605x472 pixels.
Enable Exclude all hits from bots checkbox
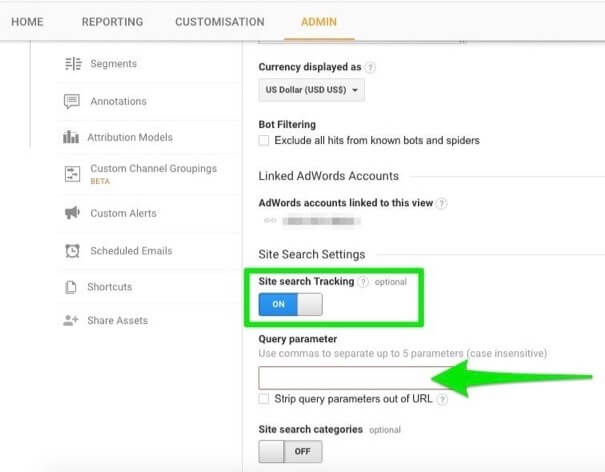pyautogui.click(x=264, y=141)
